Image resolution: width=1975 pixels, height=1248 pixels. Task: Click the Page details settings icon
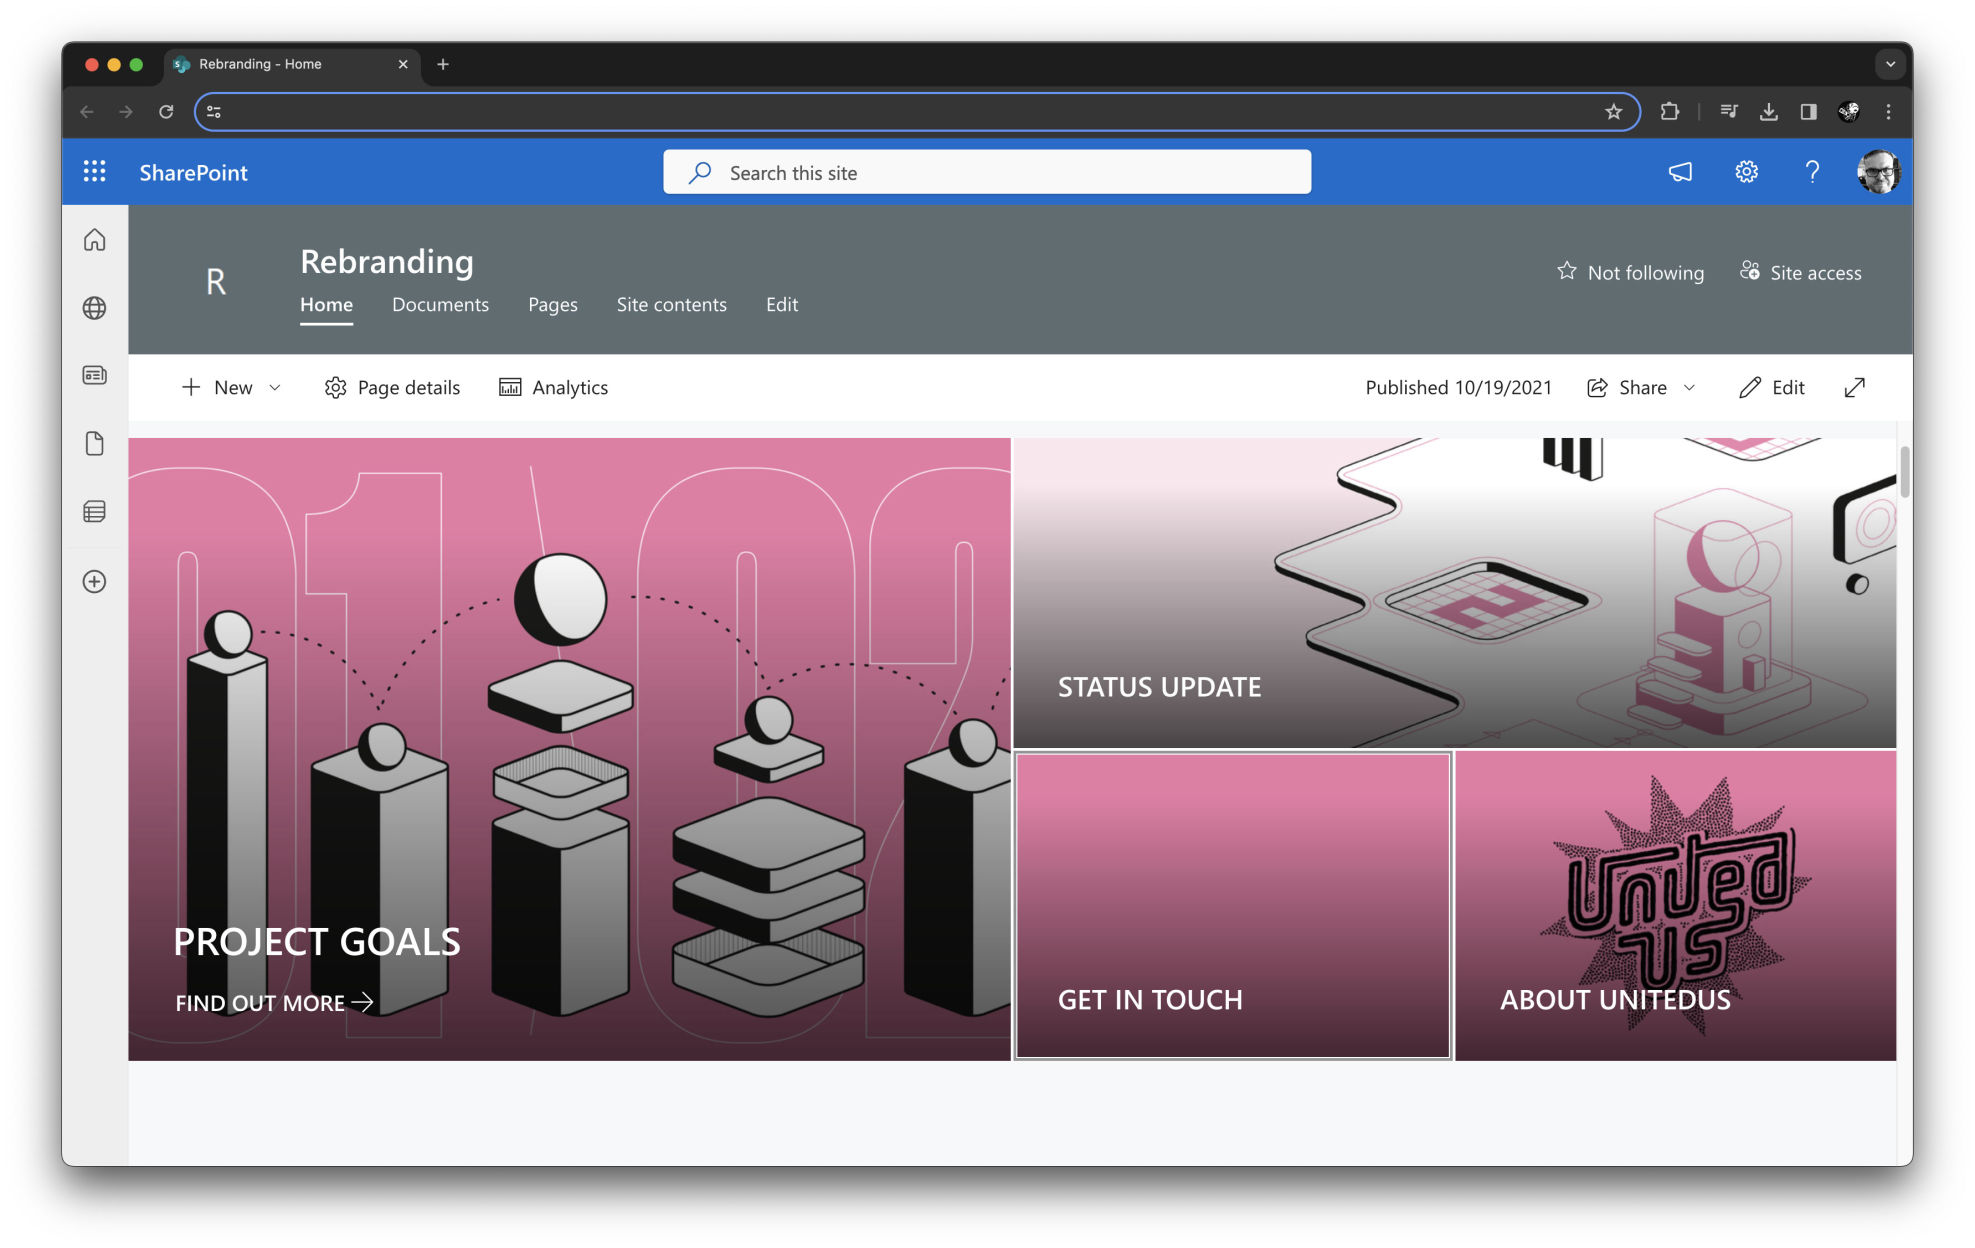(333, 387)
